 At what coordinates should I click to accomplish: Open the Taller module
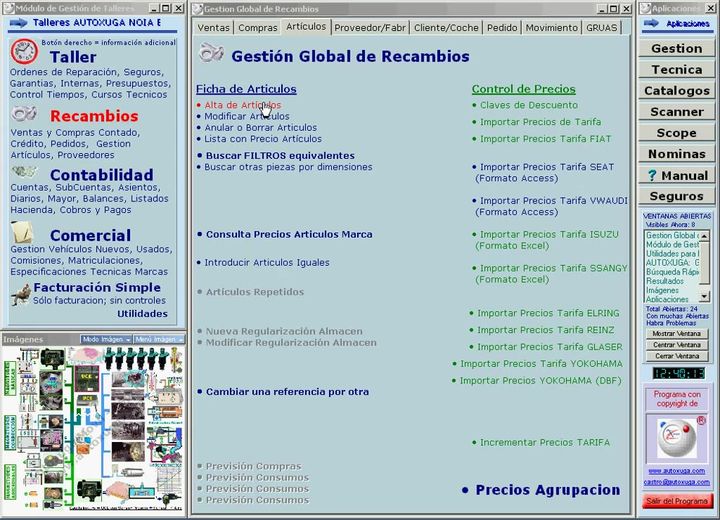tap(73, 57)
